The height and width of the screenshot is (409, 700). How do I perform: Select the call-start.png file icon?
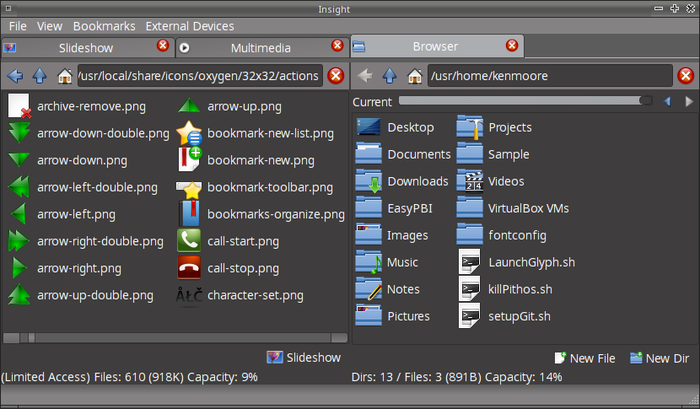coord(190,241)
